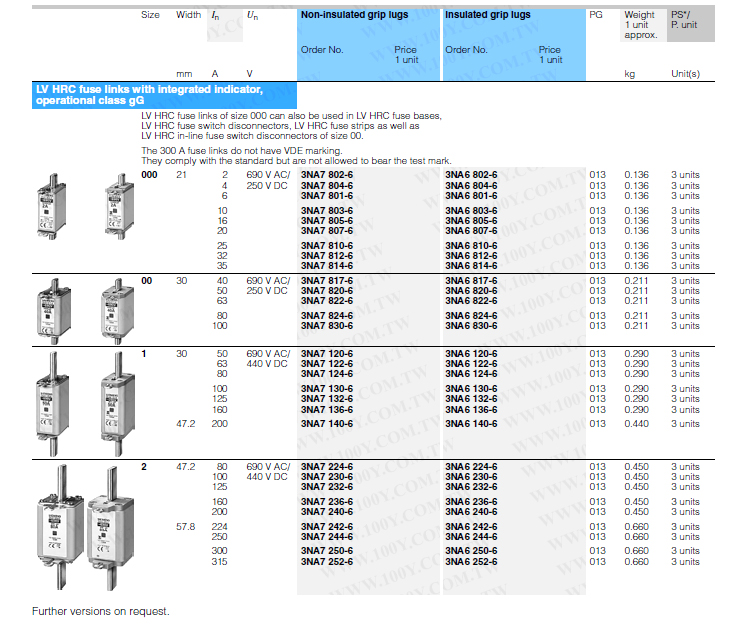Click the Further versions on request text
Image resolution: width=746 pixels, height=628 pixels.
click(101, 610)
